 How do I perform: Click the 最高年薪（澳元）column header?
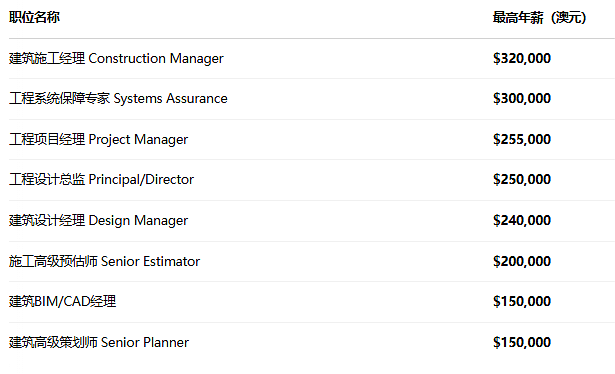(540, 17)
